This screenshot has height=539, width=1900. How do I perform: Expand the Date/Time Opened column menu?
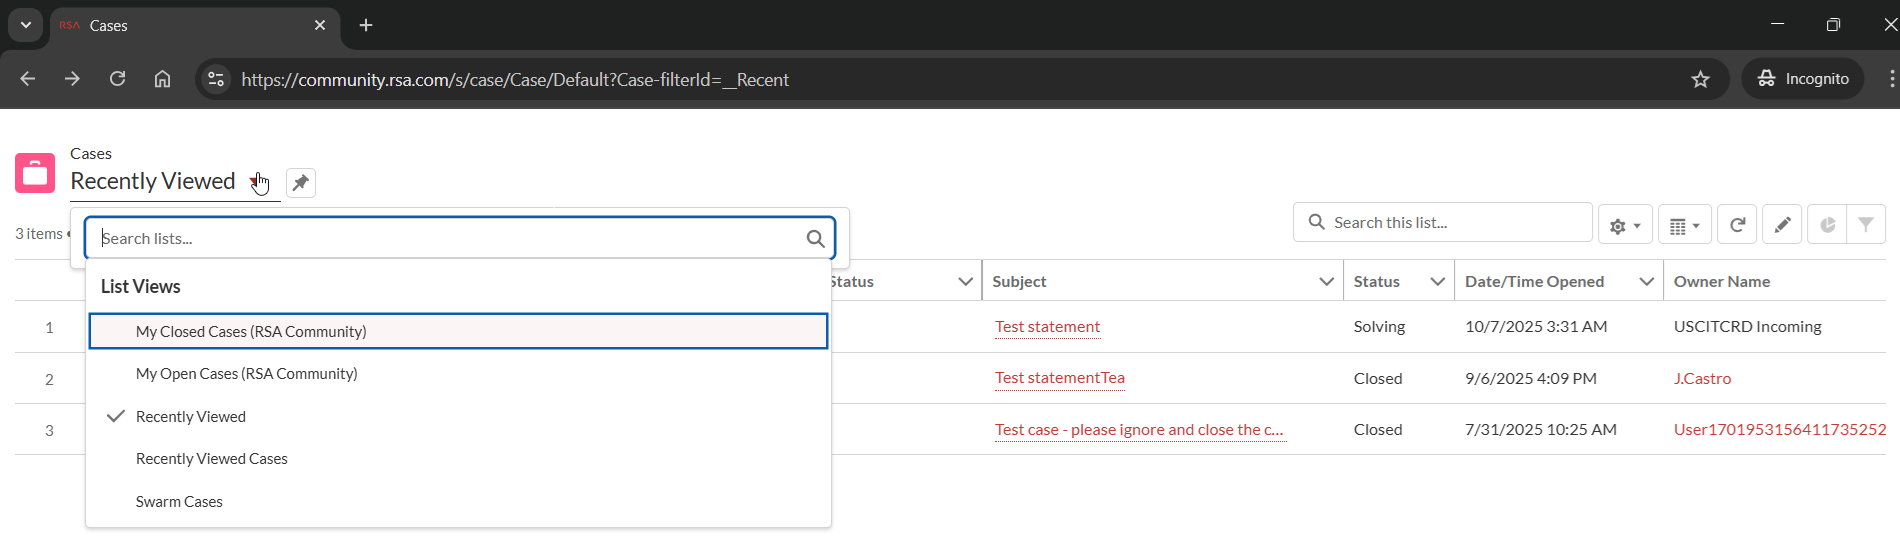click(1646, 282)
